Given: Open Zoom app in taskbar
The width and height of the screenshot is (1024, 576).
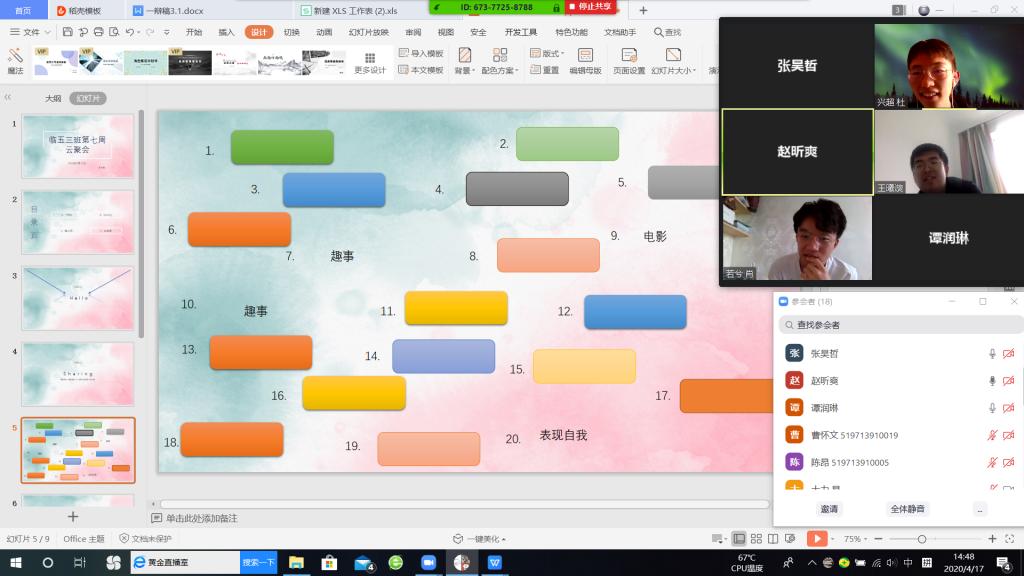Looking at the screenshot, I should point(428,562).
